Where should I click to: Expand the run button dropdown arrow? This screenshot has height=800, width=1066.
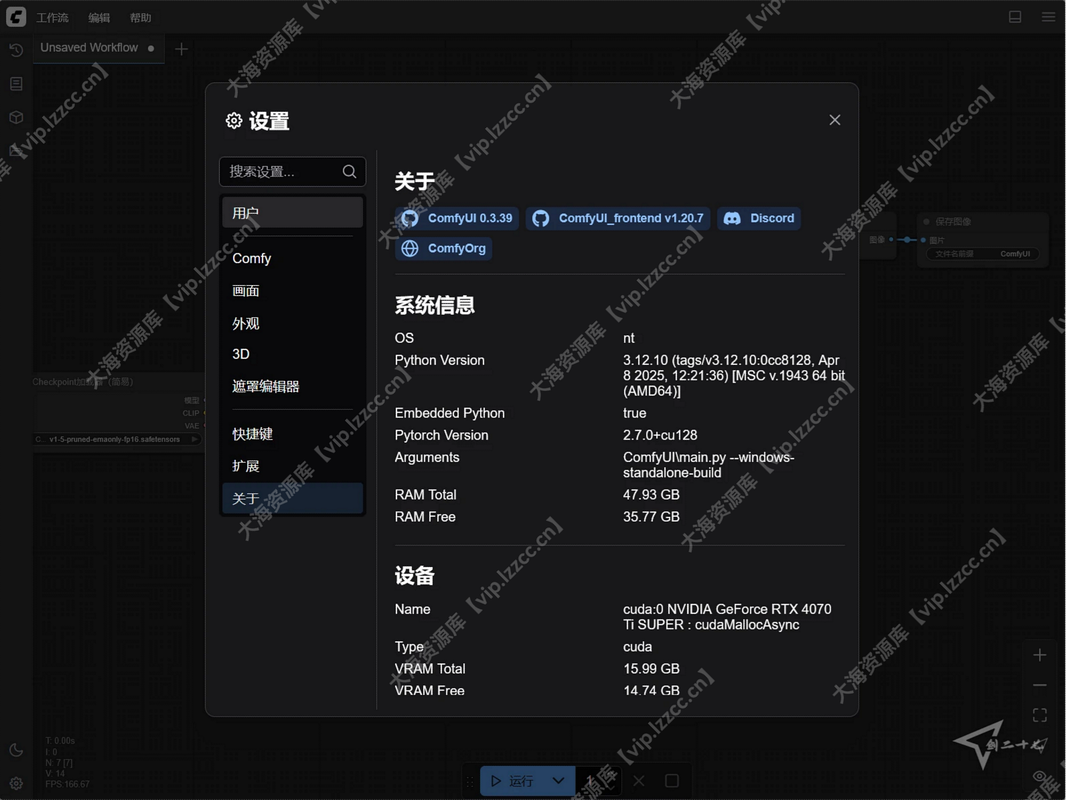pyautogui.click(x=559, y=781)
